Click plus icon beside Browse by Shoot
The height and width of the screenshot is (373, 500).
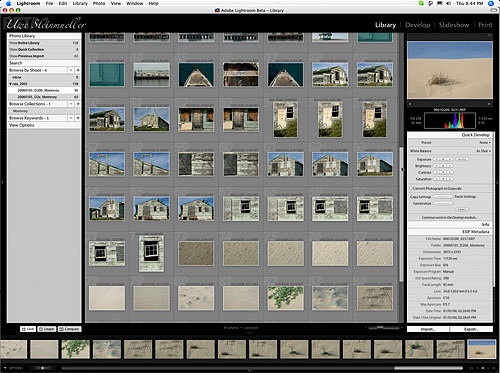pyautogui.click(x=78, y=70)
